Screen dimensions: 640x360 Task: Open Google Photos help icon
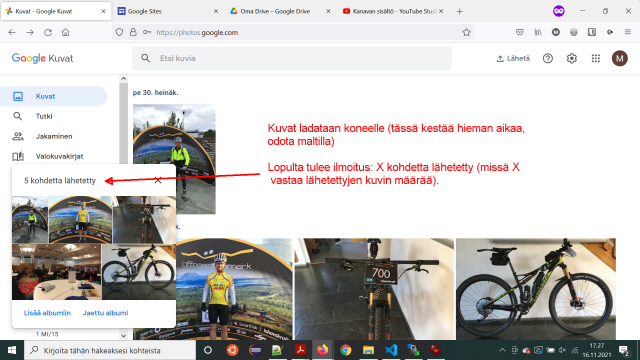coord(548,58)
